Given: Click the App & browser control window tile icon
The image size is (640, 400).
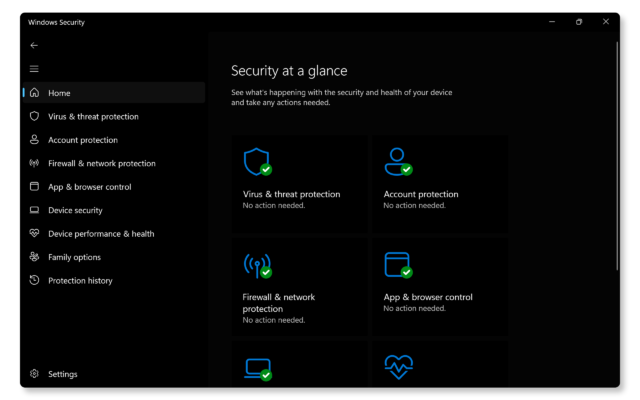Looking at the screenshot, I should [x=397, y=265].
